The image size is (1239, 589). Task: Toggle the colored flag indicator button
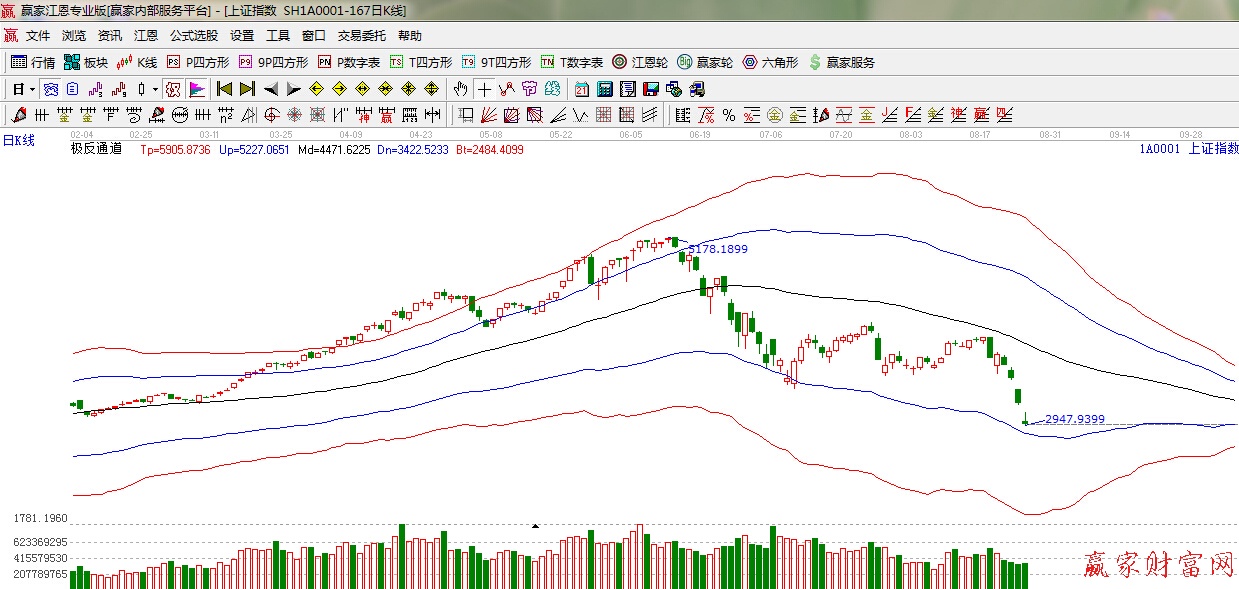pyautogui.click(x=196, y=89)
